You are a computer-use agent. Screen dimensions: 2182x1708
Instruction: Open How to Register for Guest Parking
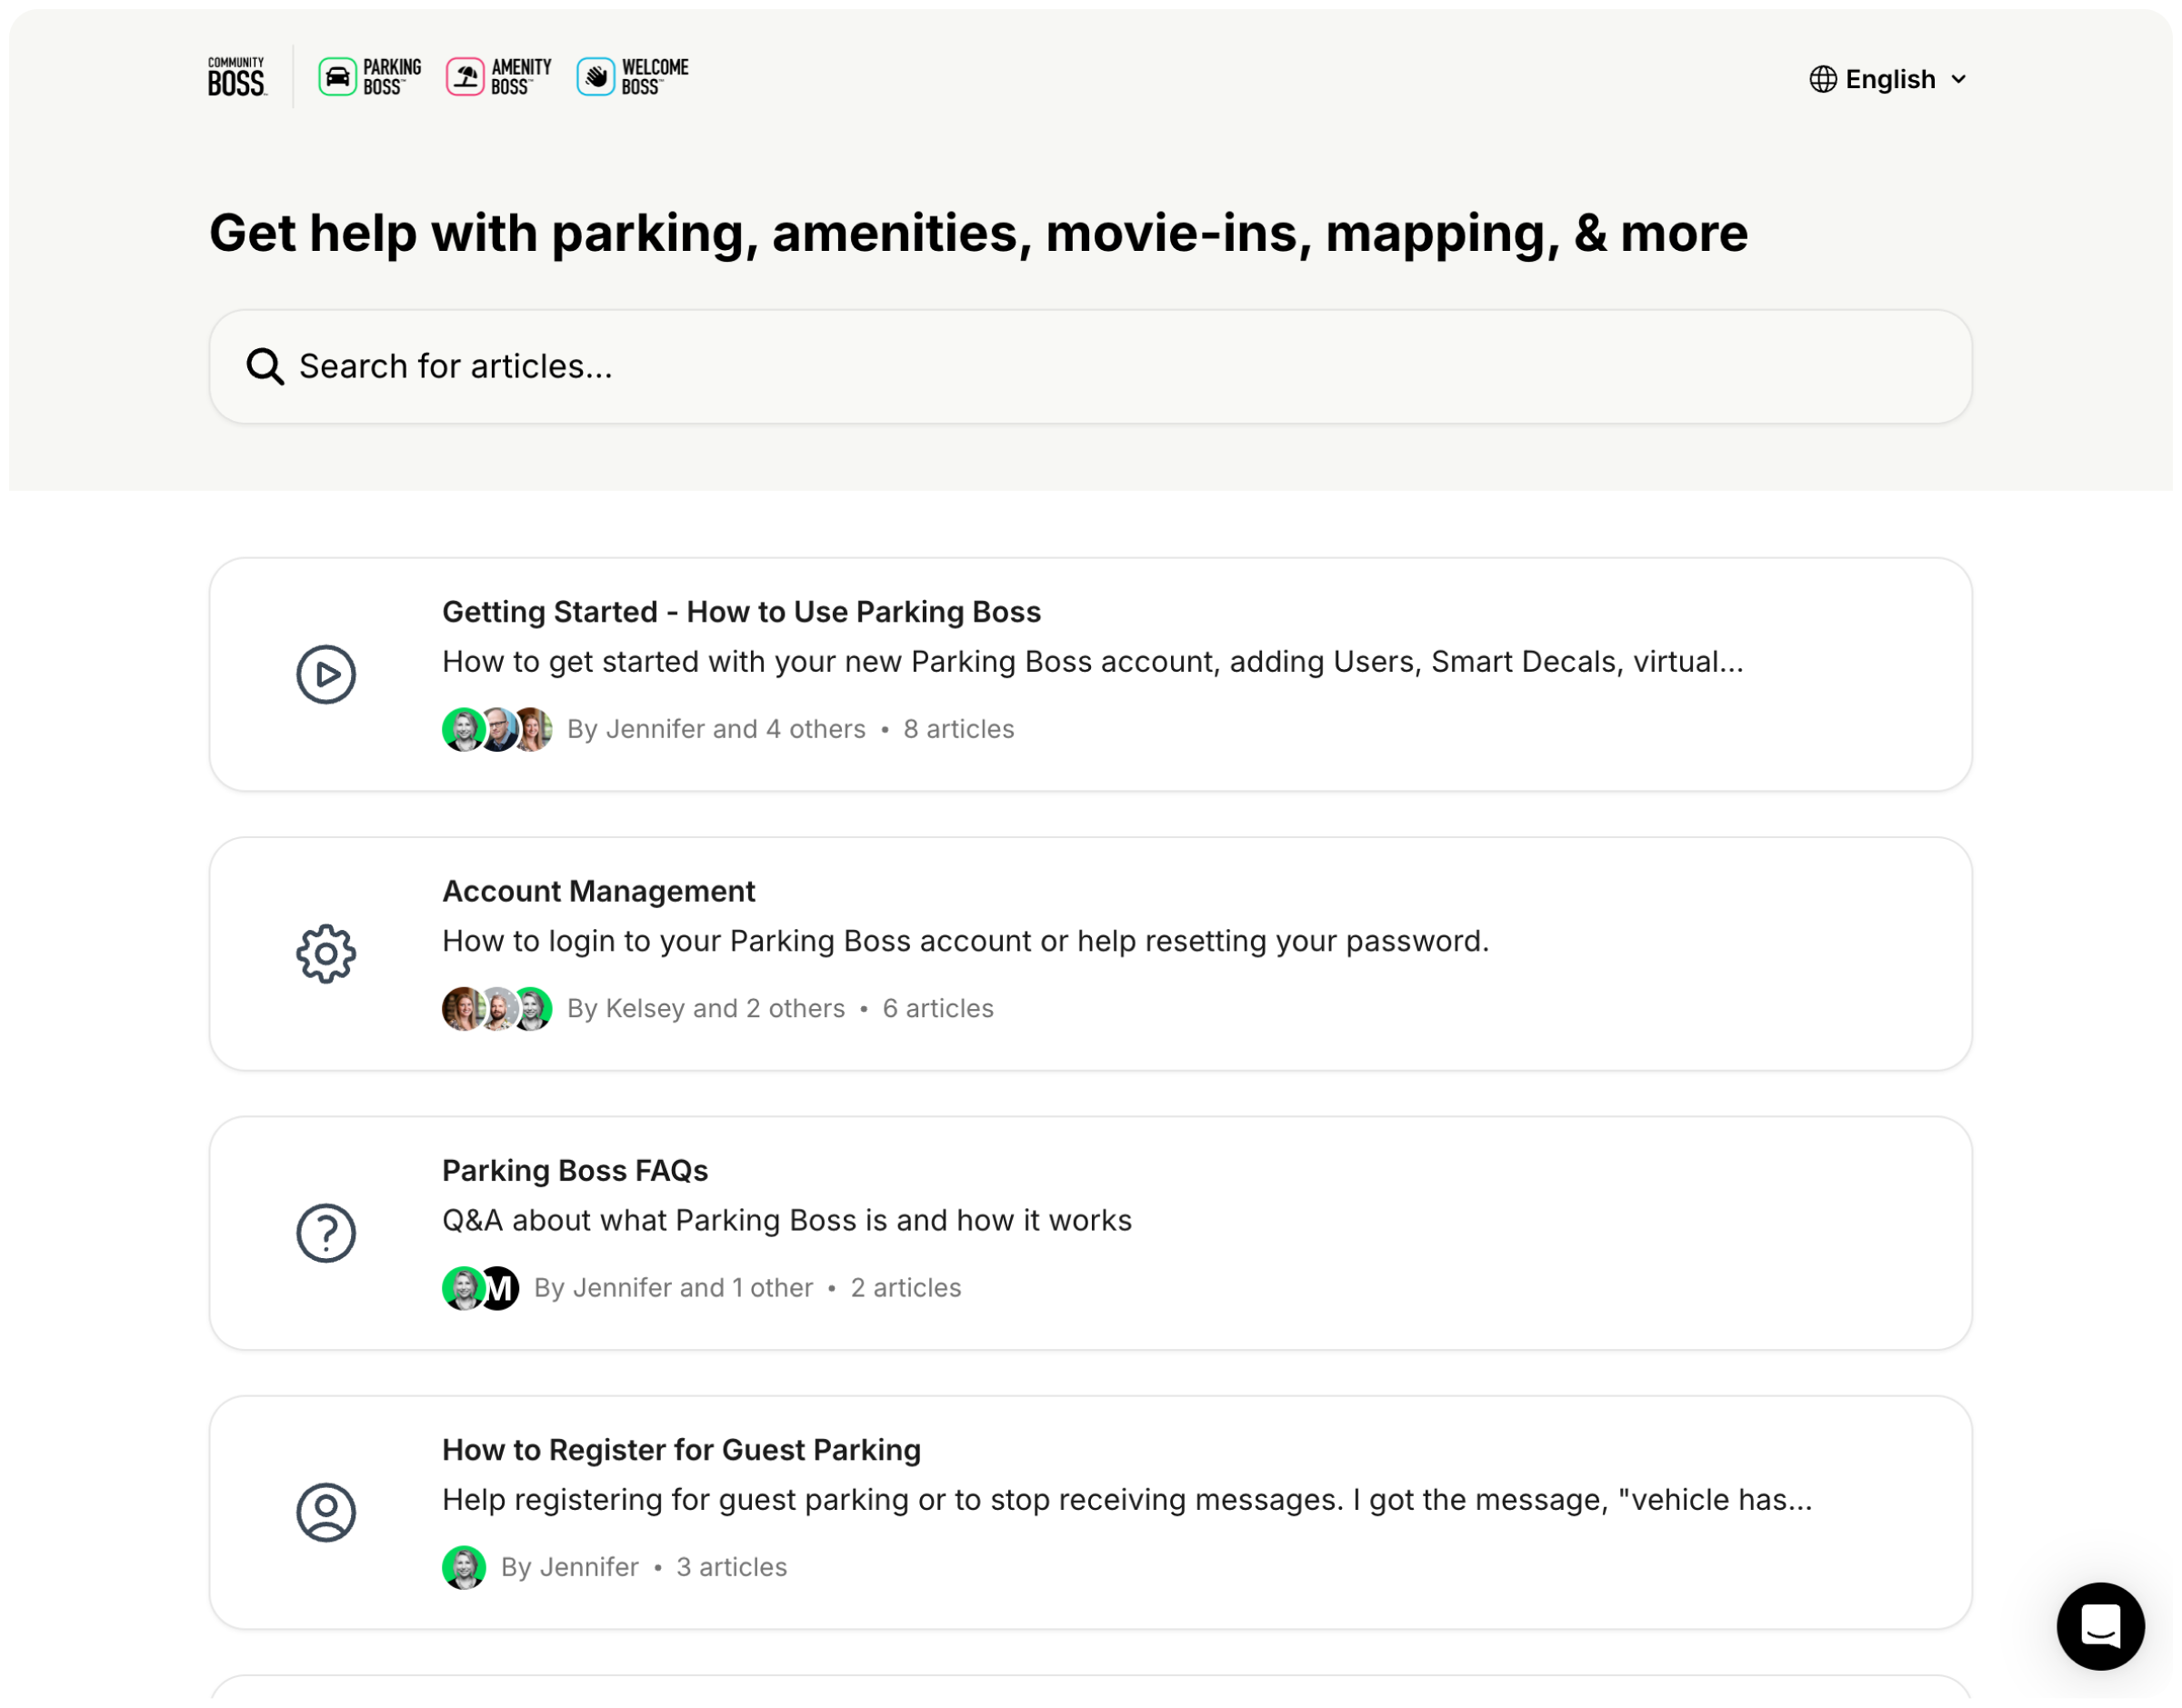(x=681, y=1450)
